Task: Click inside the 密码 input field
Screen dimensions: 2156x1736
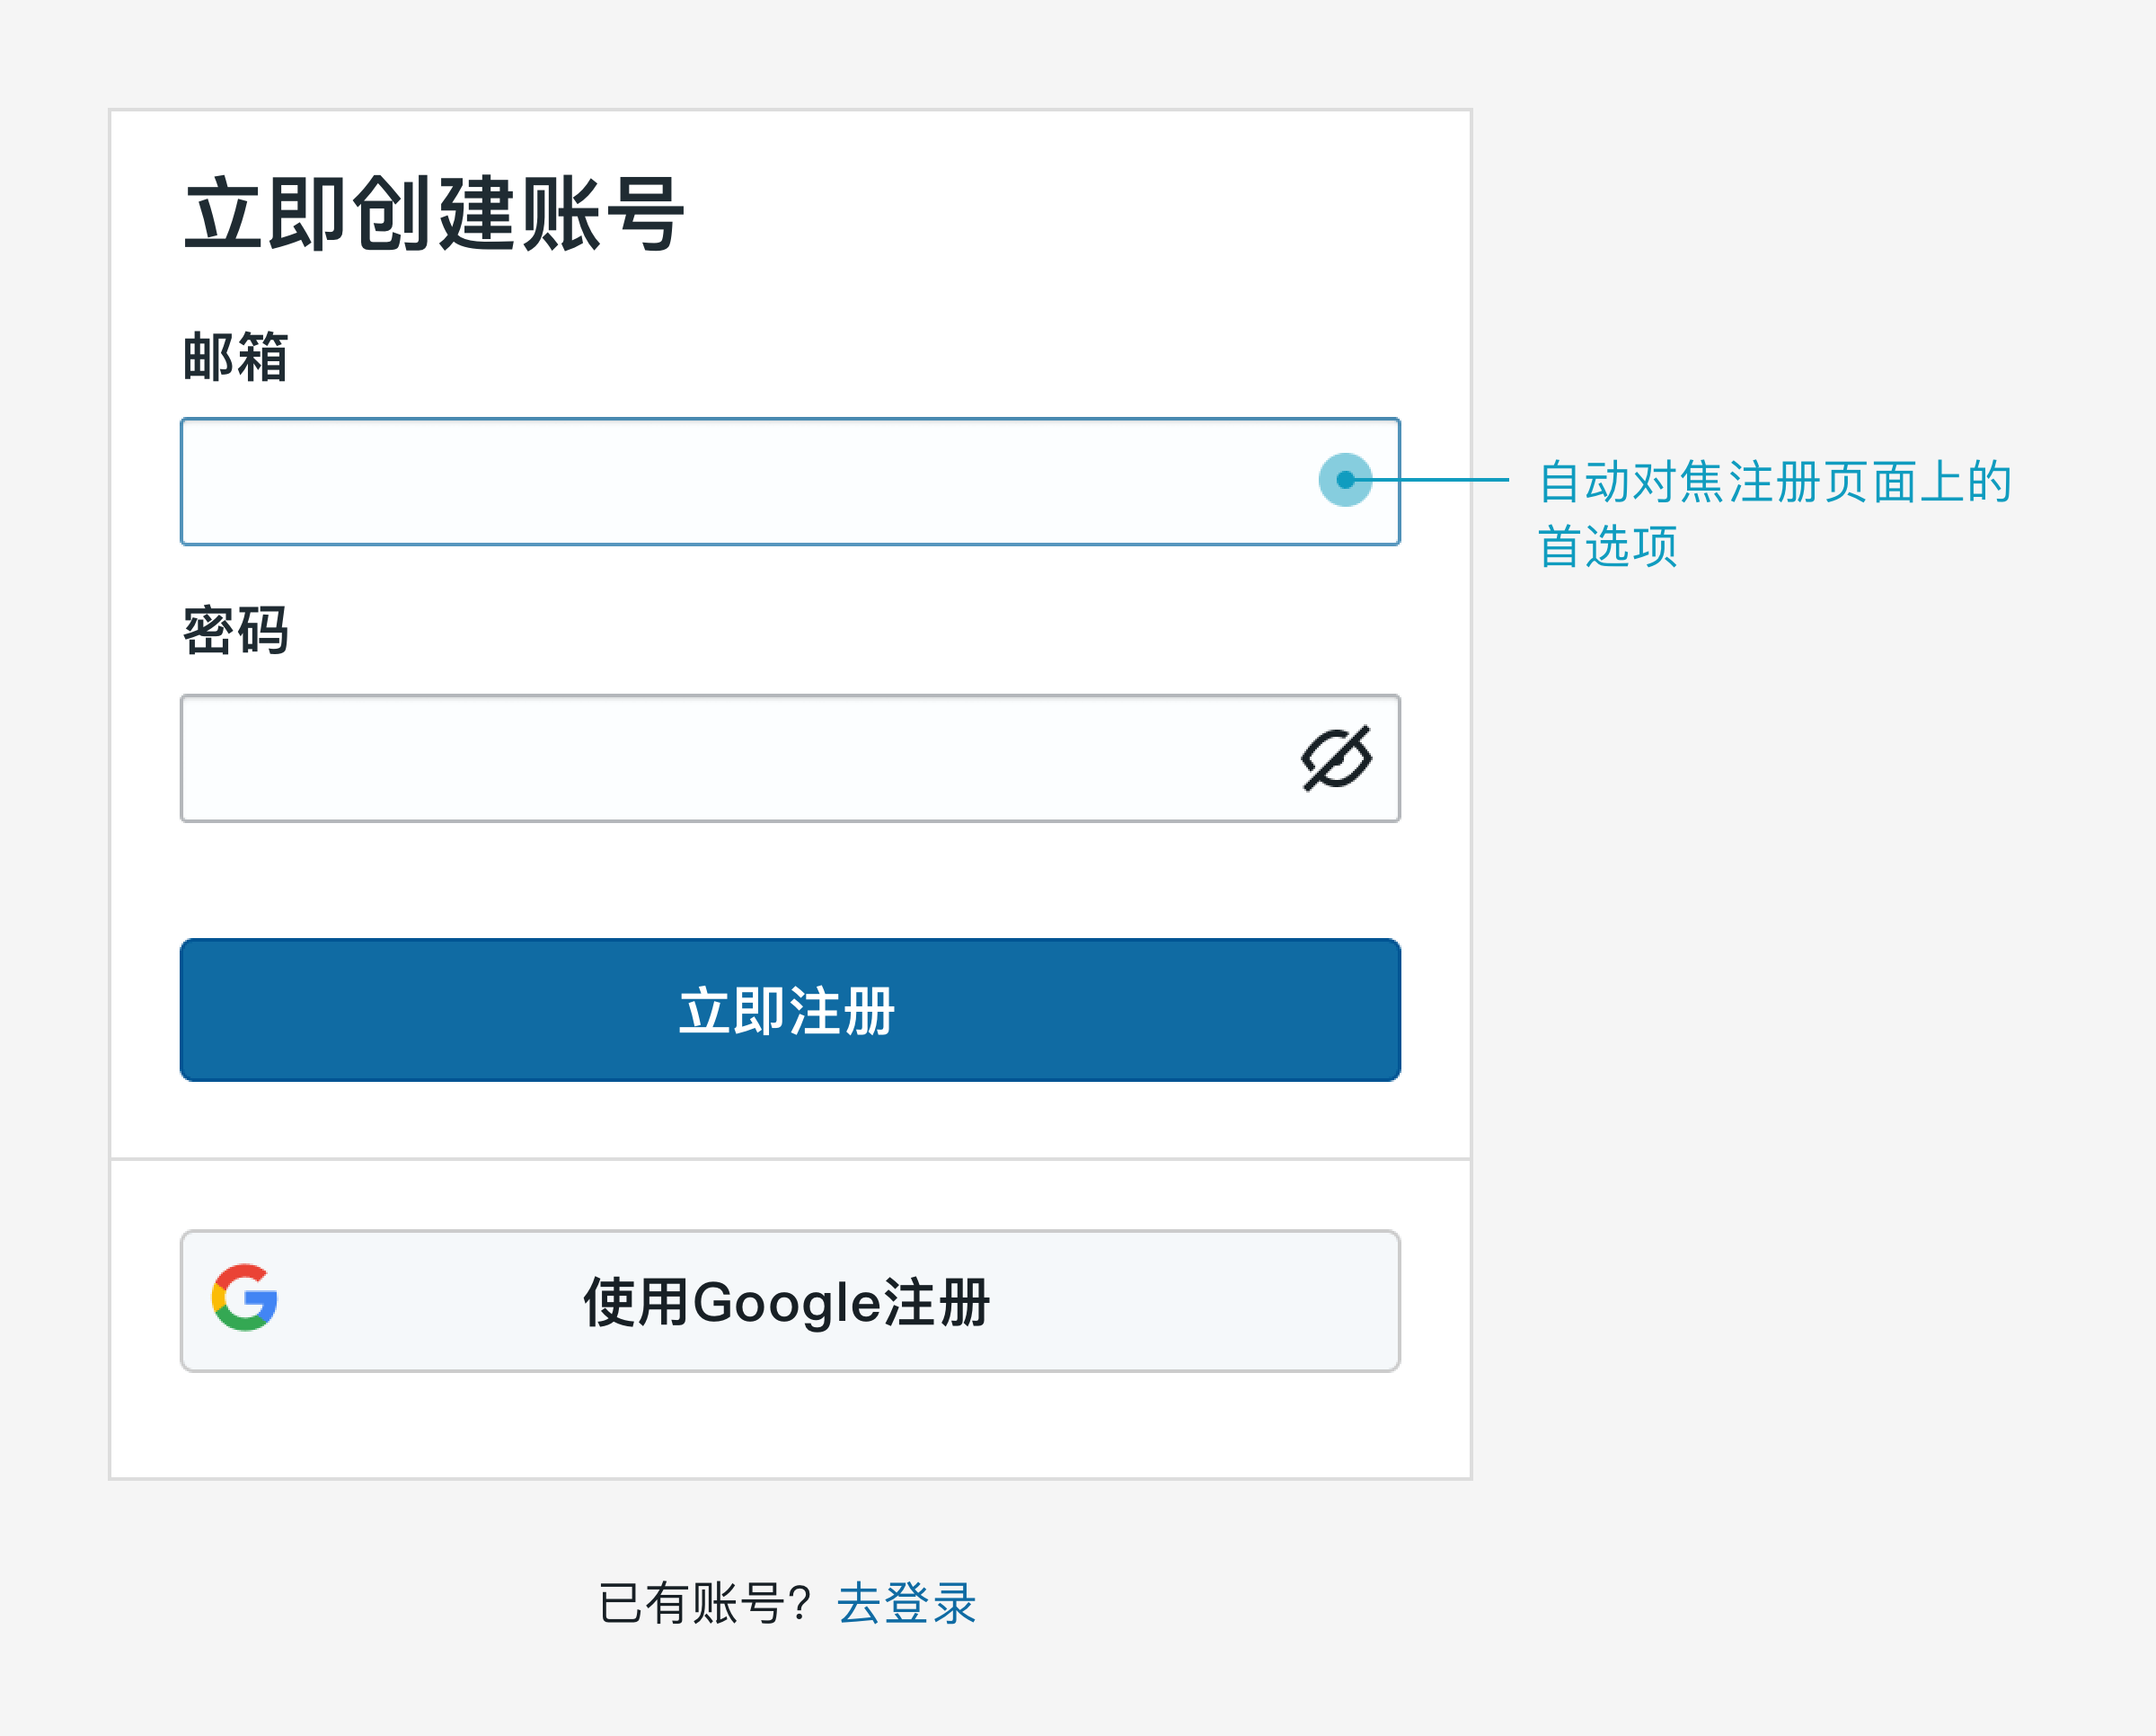Action: point(700,757)
